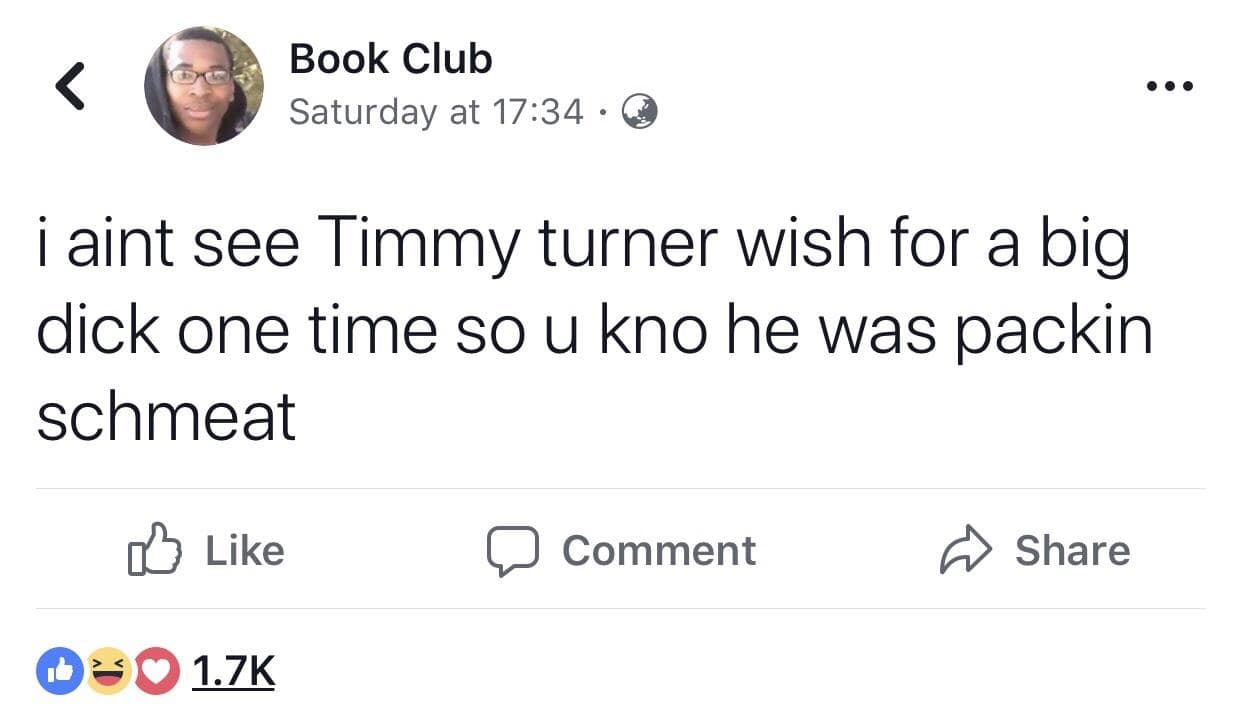Click the thumbs-up outline icon
Screen dimensions: 1242x728
[152, 551]
